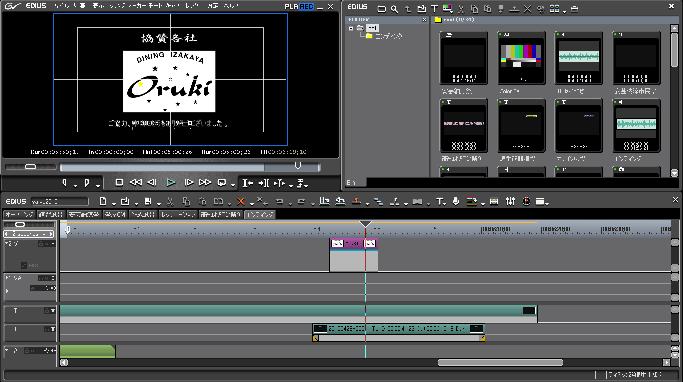683x382 pixels.
Task: Open the title creation T icon in timeline toolbar
Action: [440, 201]
